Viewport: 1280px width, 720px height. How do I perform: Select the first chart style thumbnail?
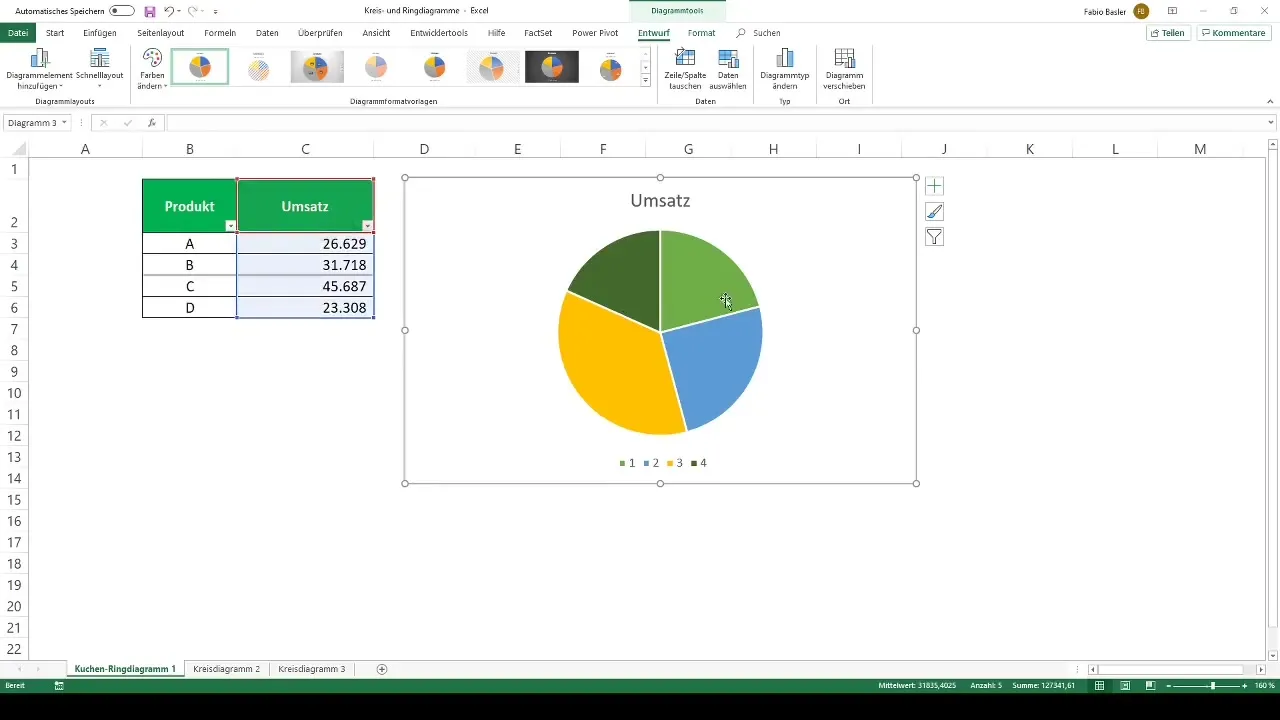(x=200, y=67)
